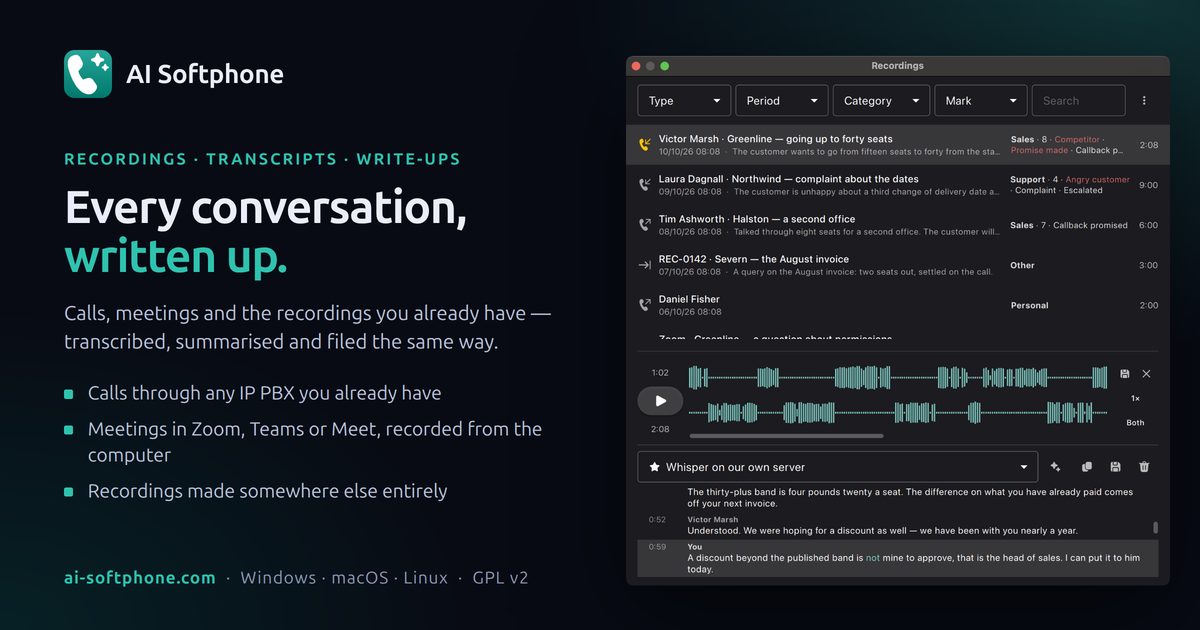1200x630 pixels.
Task: Select Victor Marsh Greenline forty seats recording
Action: pos(897,145)
